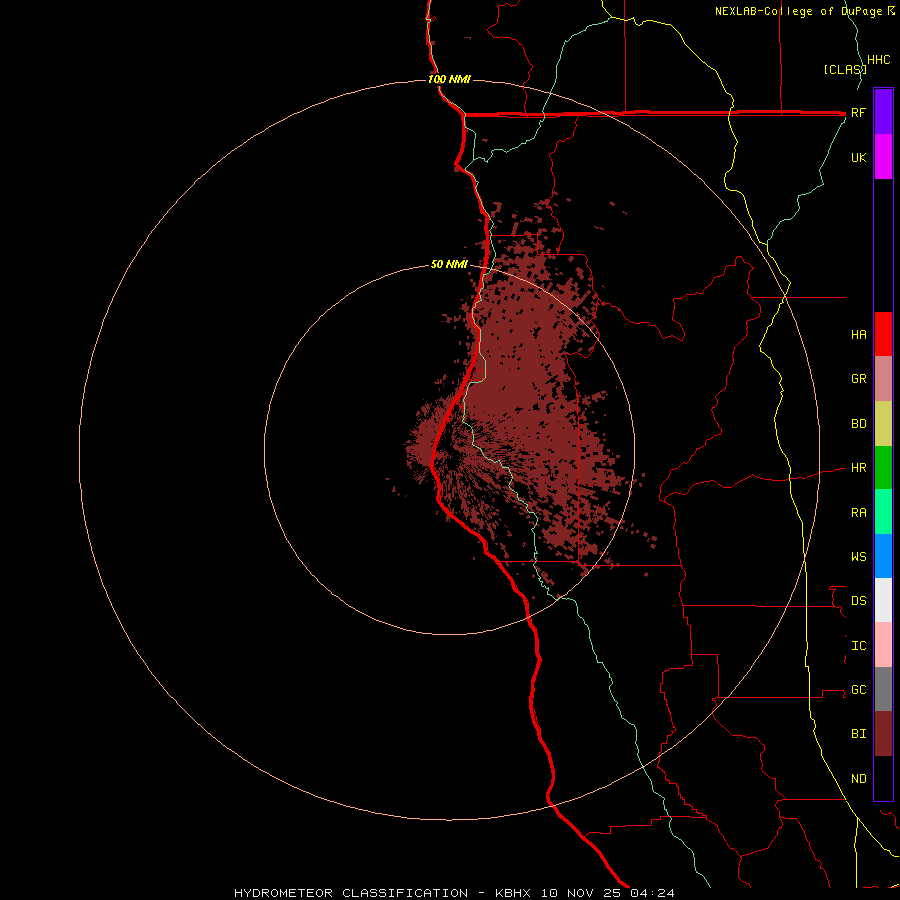Click the HHC product label

(x=878, y=60)
